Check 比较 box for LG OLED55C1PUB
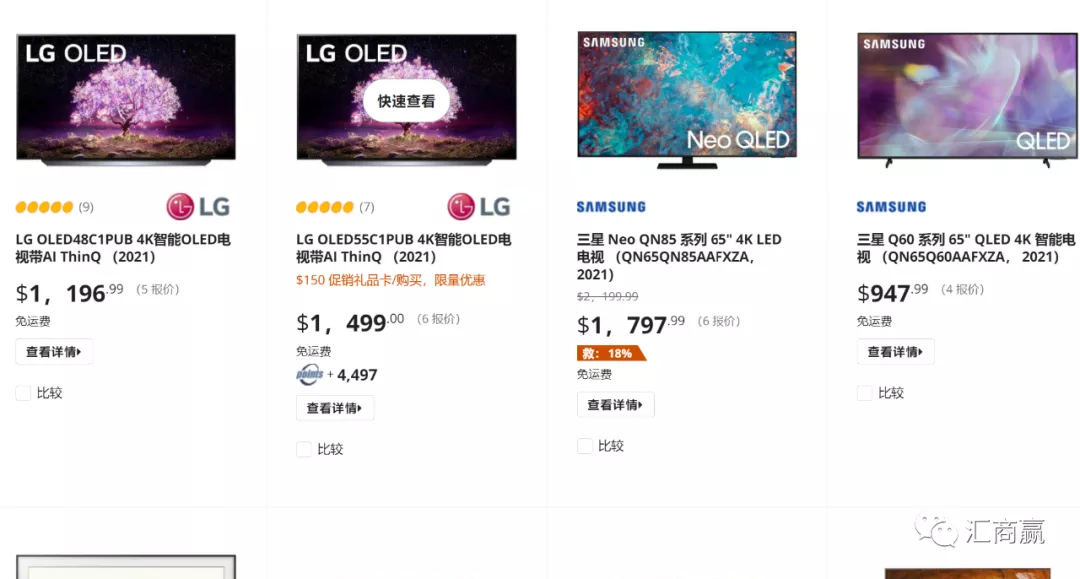Image resolution: width=1080 pixels, height=579 pixels. click(x=304, y=449)
